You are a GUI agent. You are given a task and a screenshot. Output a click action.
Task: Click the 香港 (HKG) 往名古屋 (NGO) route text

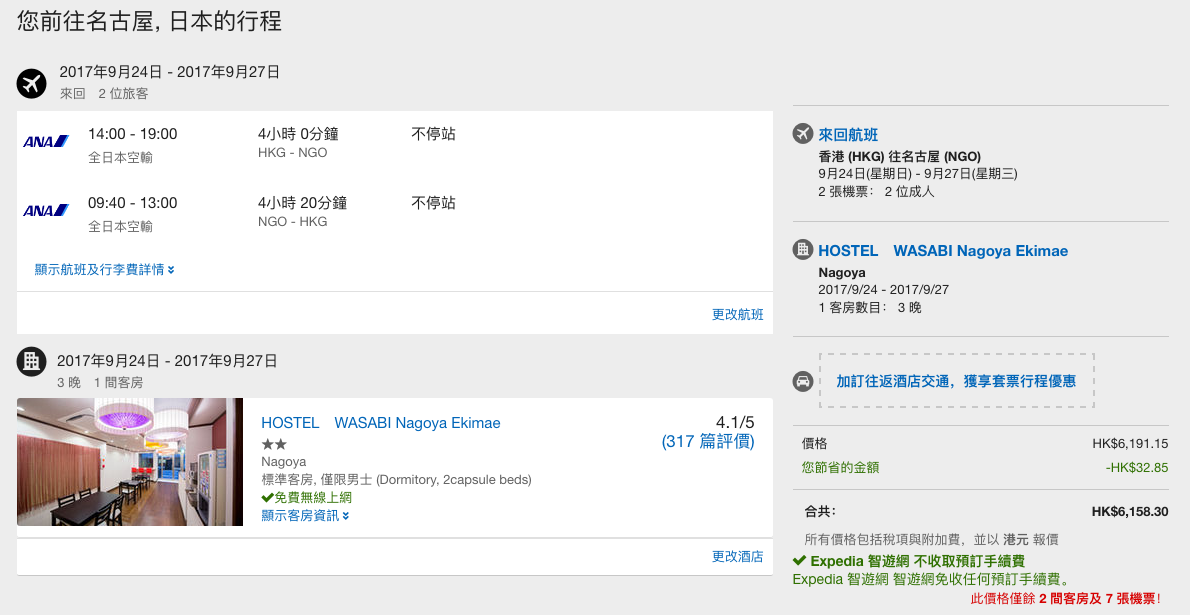click(899, 156)
